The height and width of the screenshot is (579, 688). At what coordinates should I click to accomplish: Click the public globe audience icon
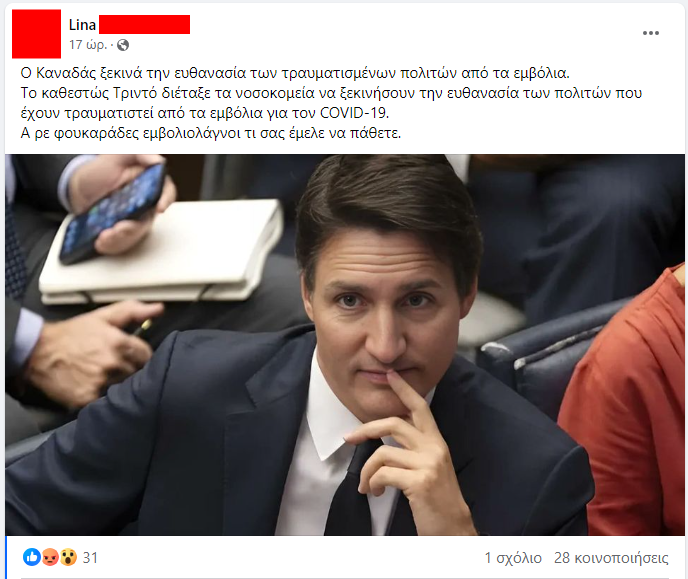click(123, 45)
